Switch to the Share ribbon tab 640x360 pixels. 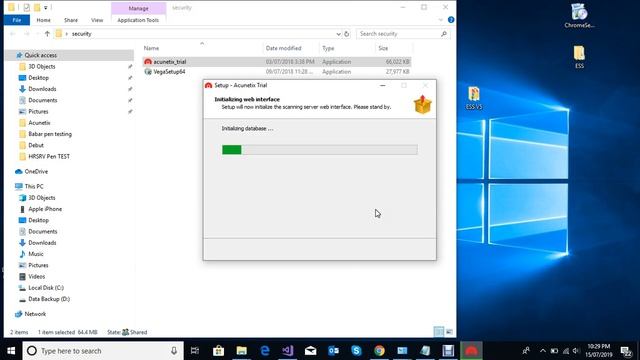(71, 20)
